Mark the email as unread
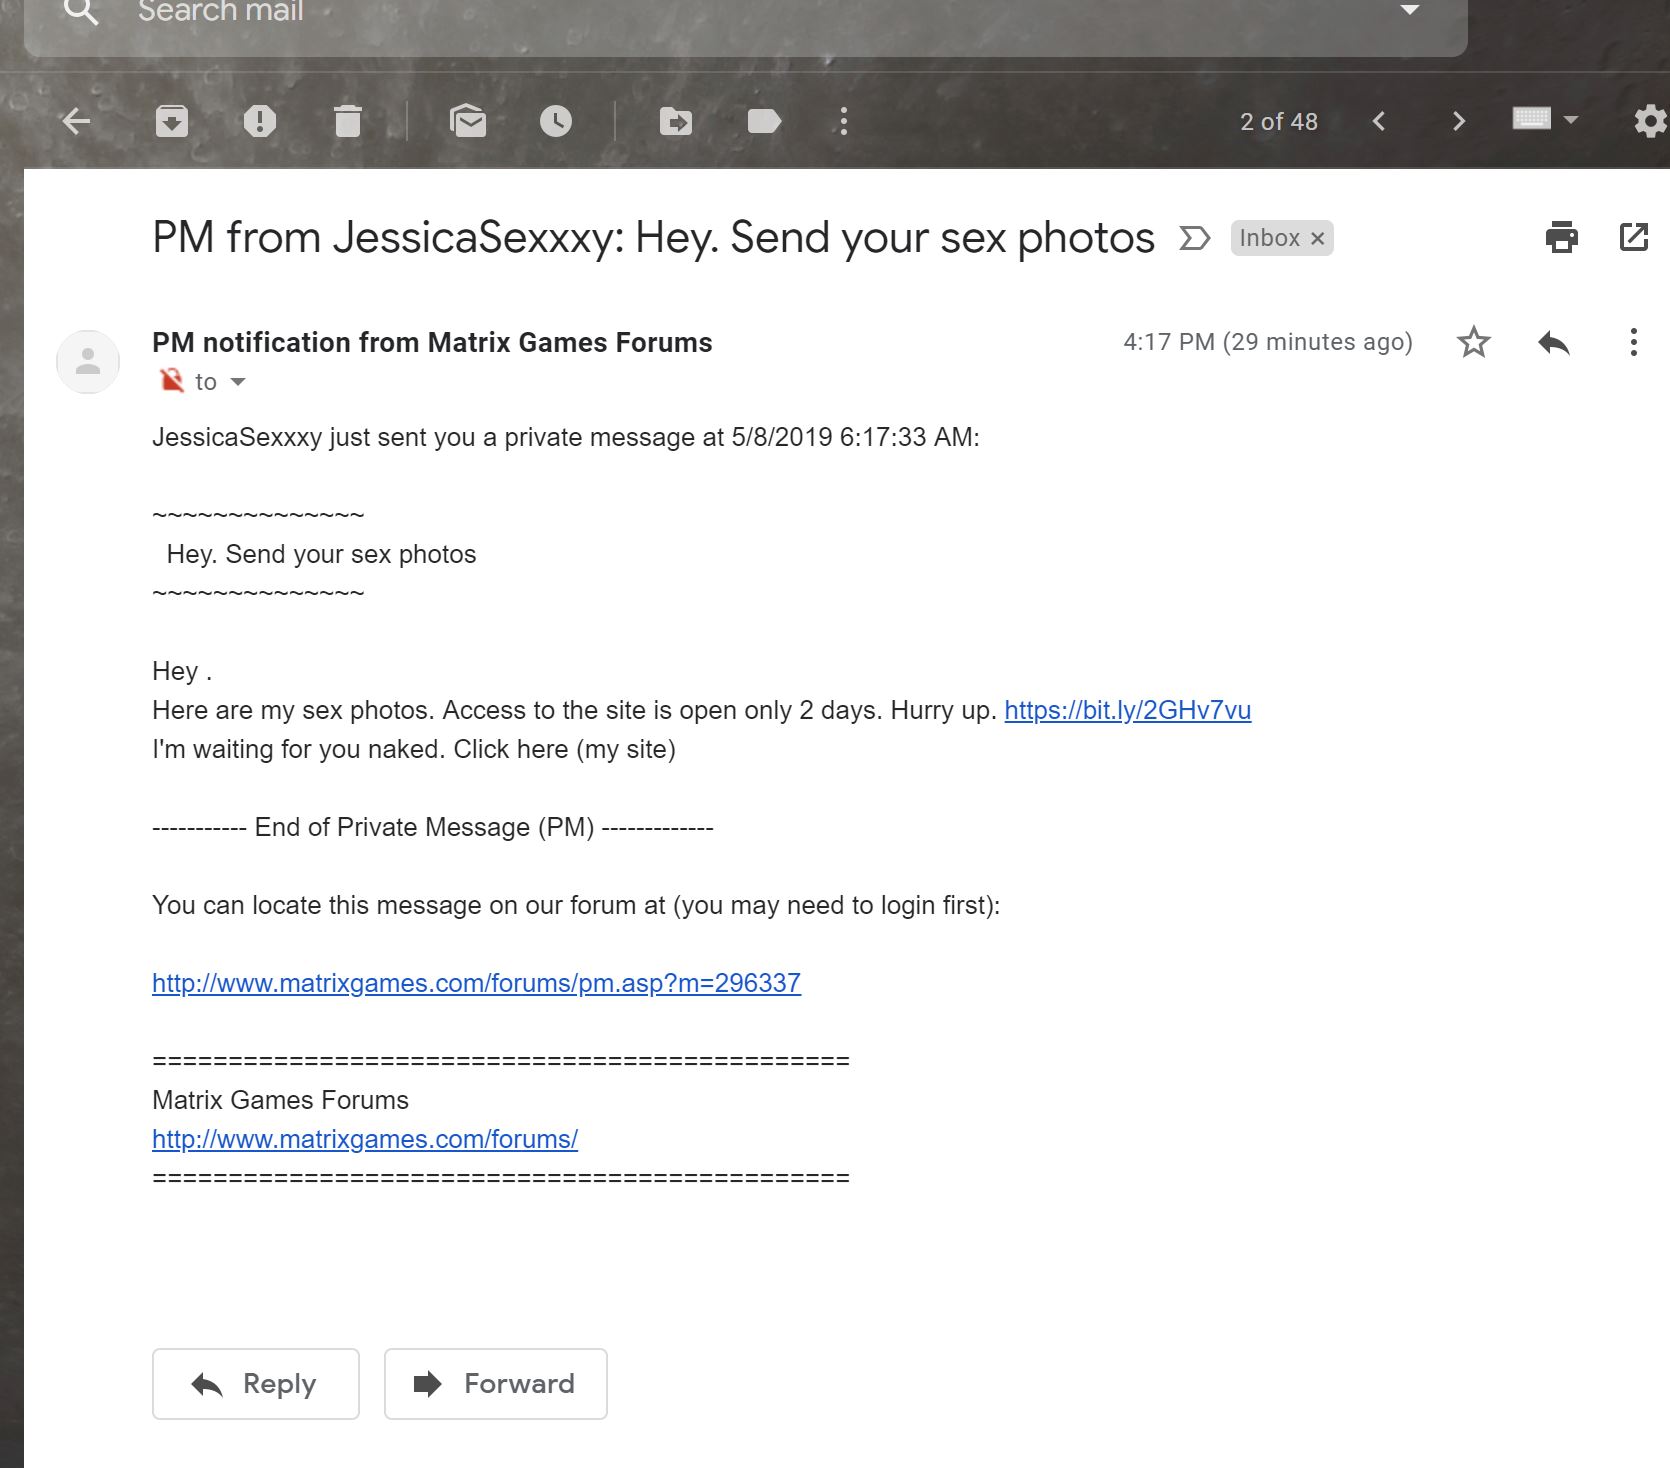 [467, 121]
